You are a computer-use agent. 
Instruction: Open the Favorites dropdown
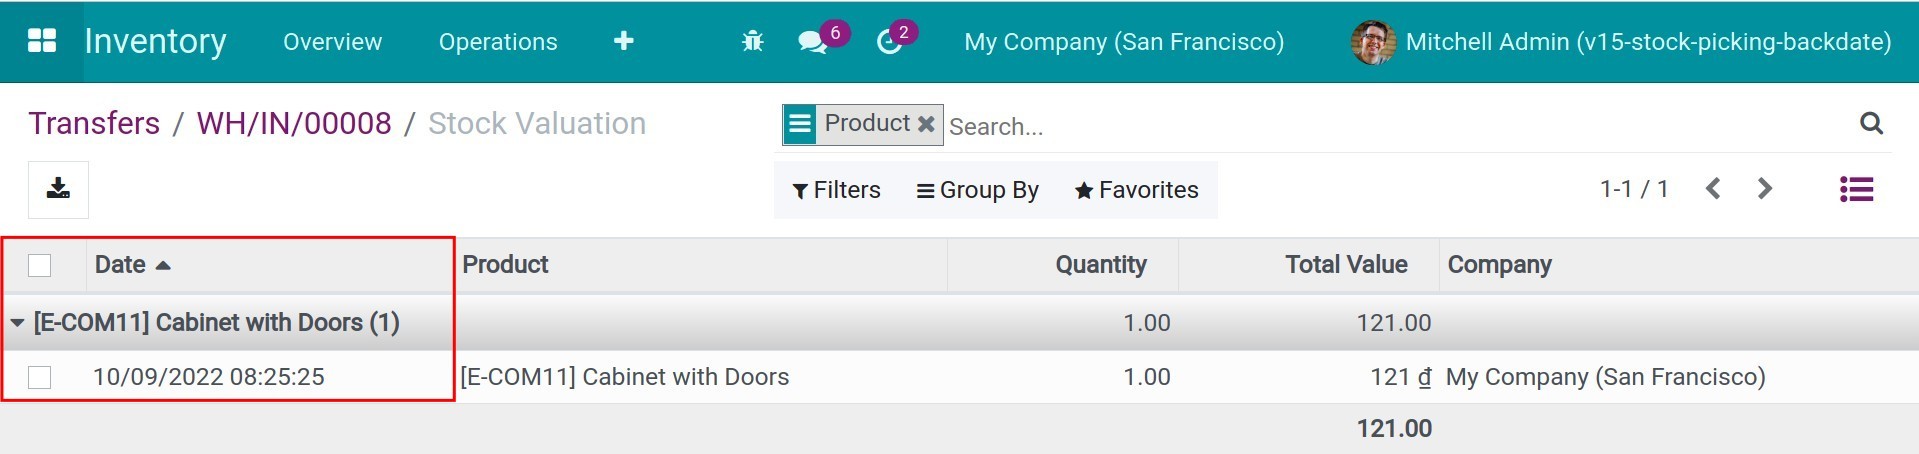(1136, 190)
